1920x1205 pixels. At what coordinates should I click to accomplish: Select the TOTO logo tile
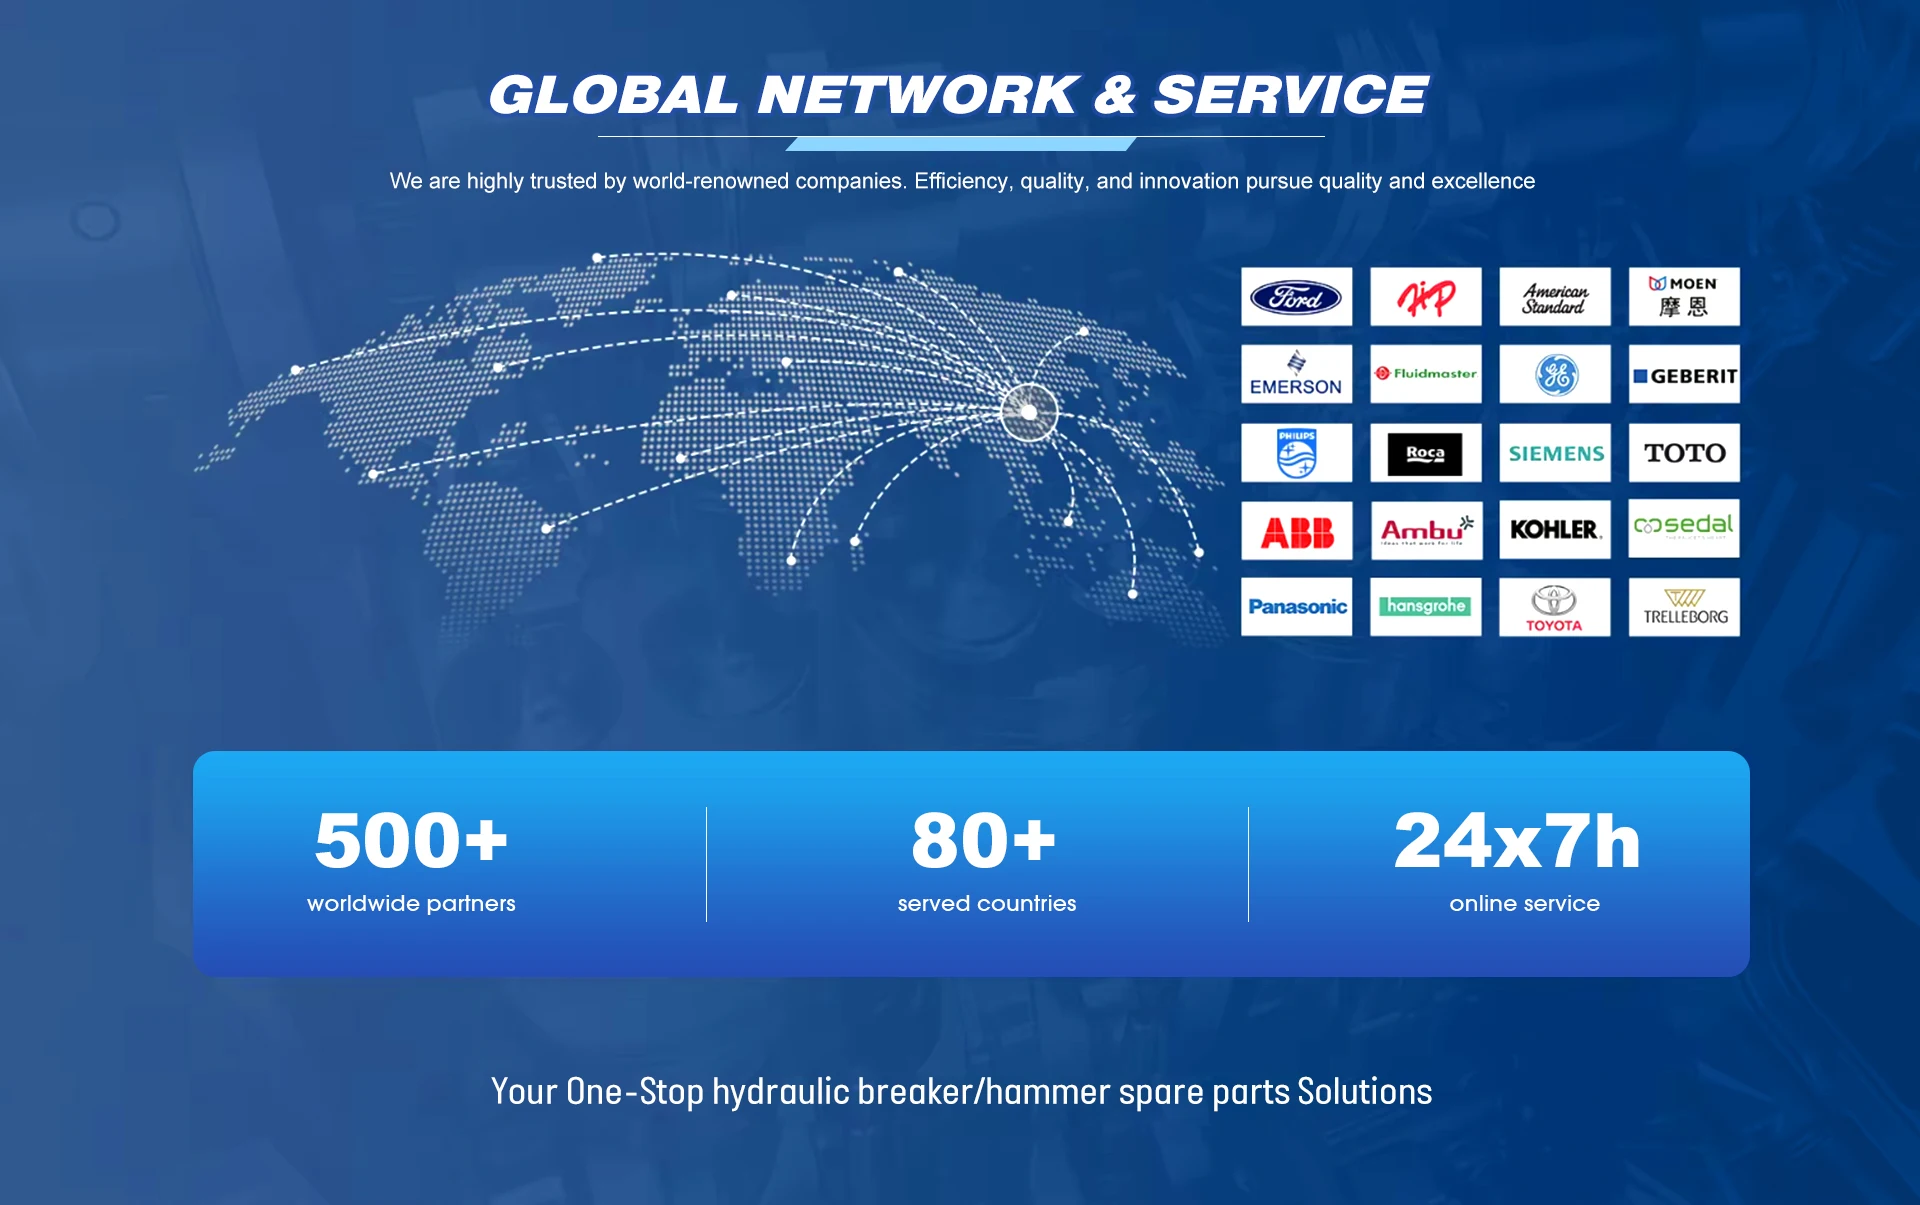(1683, 453)
